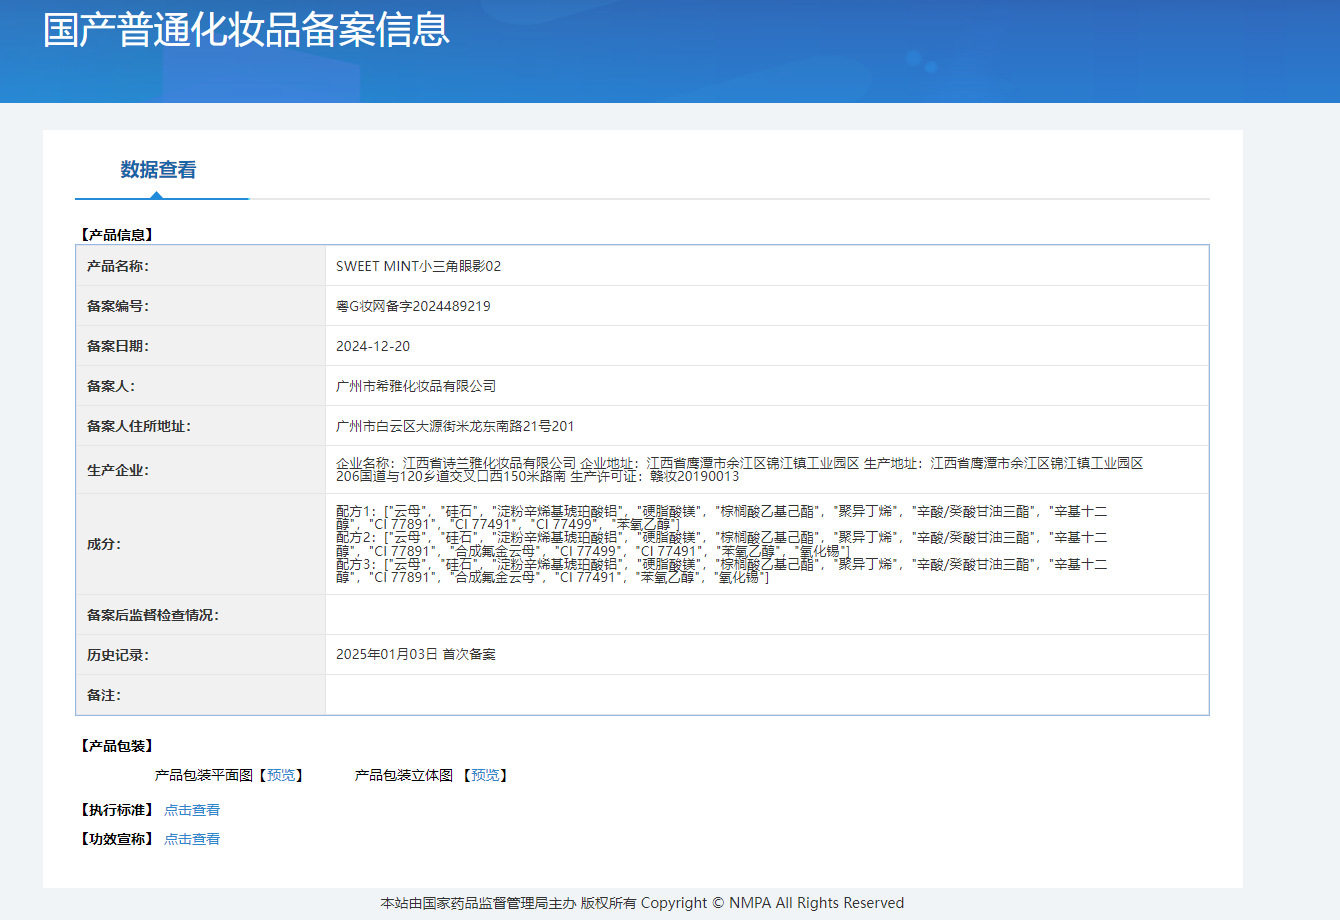Select address 广州市白云区大源街米龙东南路21号201

point(455,426)
